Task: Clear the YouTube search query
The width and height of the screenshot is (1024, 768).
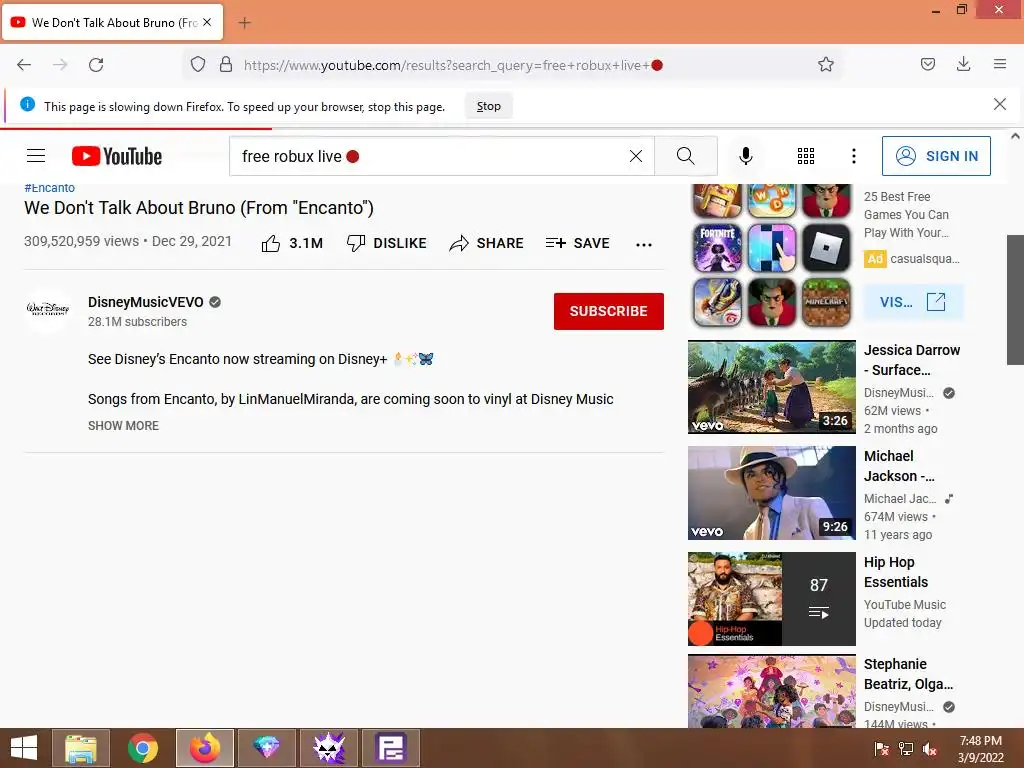Action: tap(635, 156)
